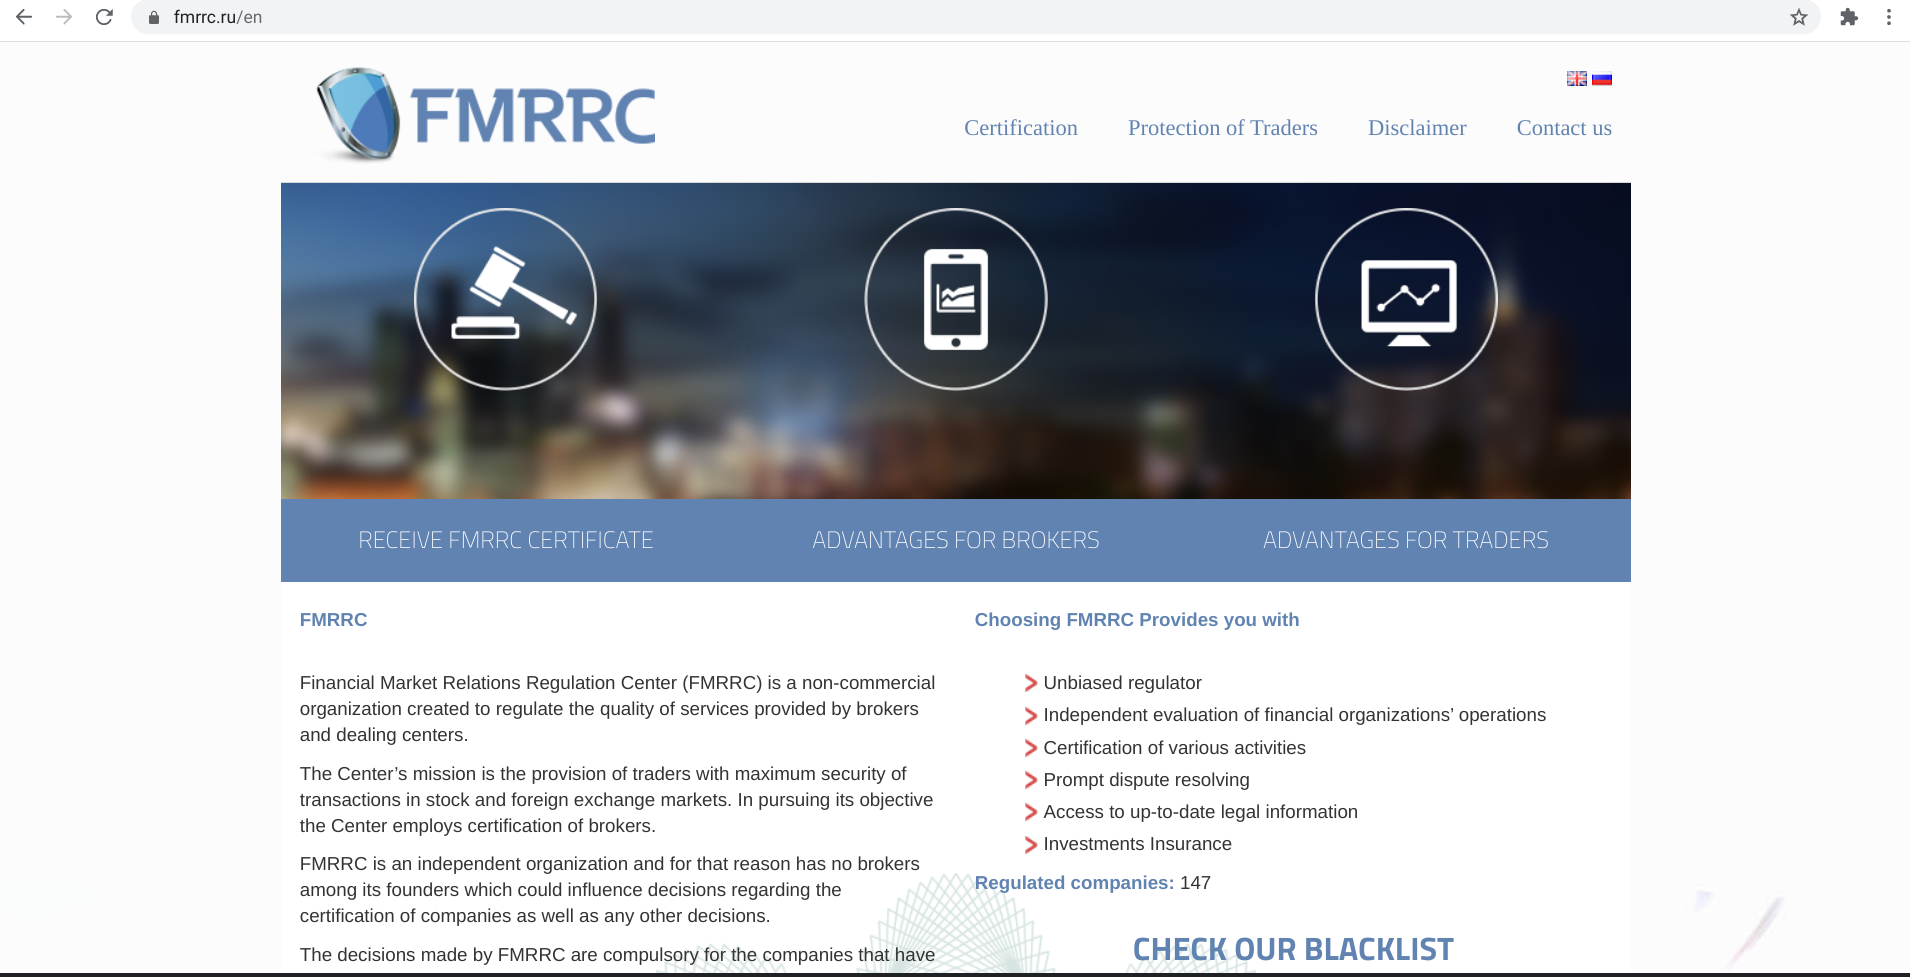Switch to English via UK flag
This screenshot has height=977, width=1910.
(x=1576, y=79)
